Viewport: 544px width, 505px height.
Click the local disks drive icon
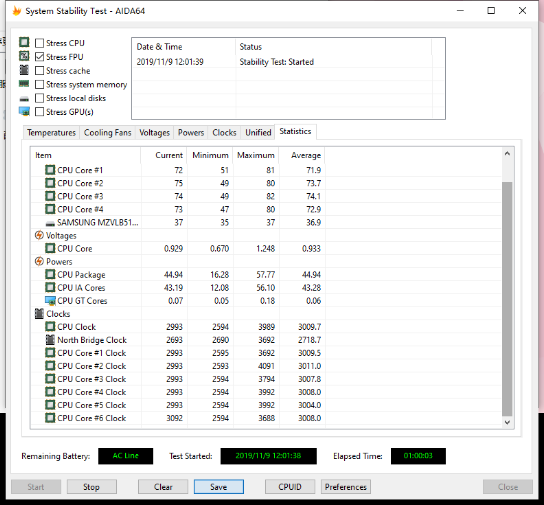[x=24, y=99]
